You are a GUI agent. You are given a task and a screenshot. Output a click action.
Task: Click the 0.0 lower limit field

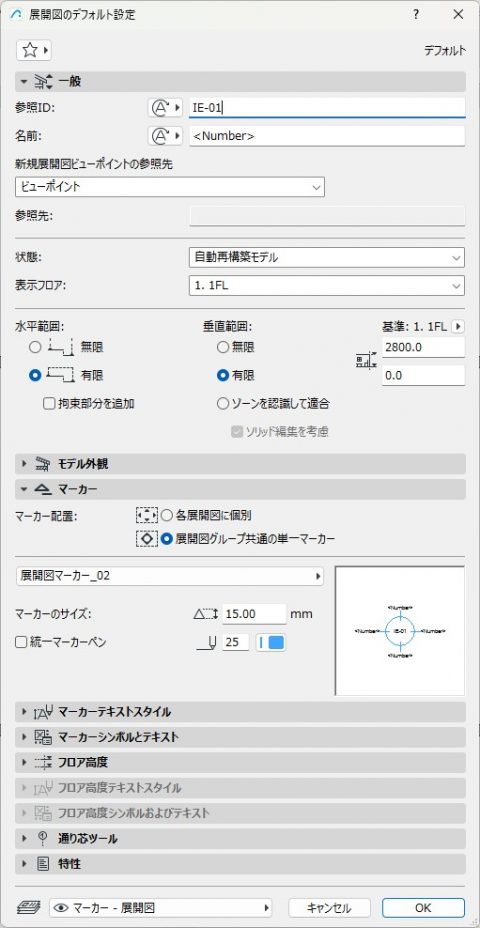pyautogui.click(x=423, y=375)
